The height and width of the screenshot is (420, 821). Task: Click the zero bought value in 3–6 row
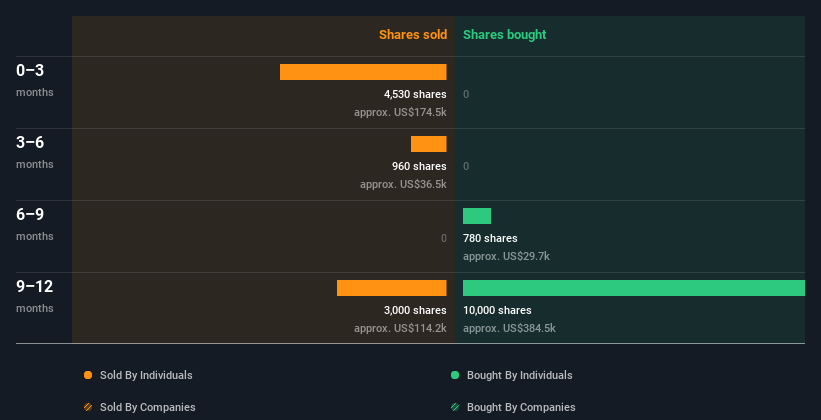[x=466, y=166]
